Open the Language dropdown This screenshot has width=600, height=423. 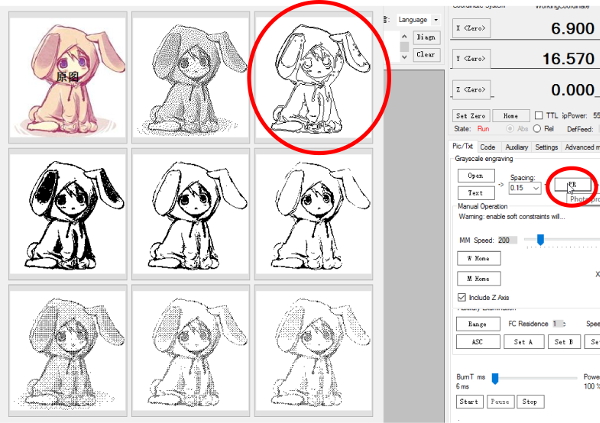coord(417,20)
